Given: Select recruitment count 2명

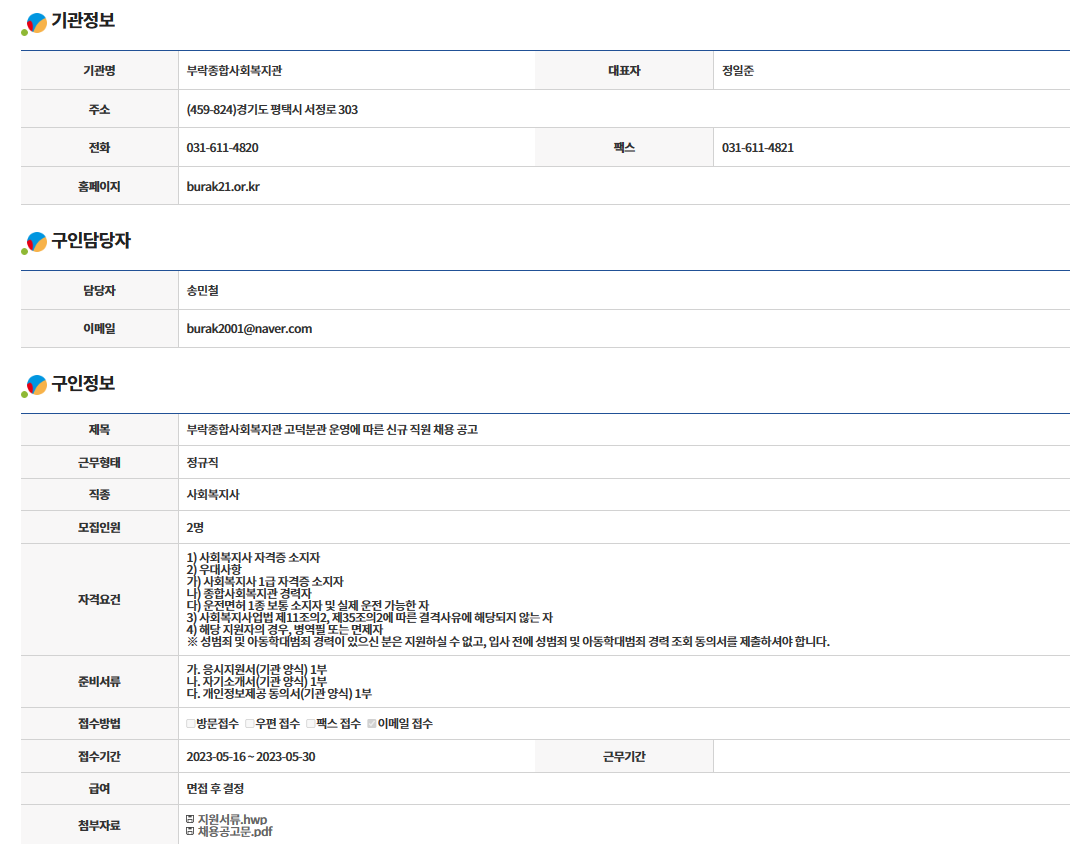Looking at the screenshot, I should (195, 527).
